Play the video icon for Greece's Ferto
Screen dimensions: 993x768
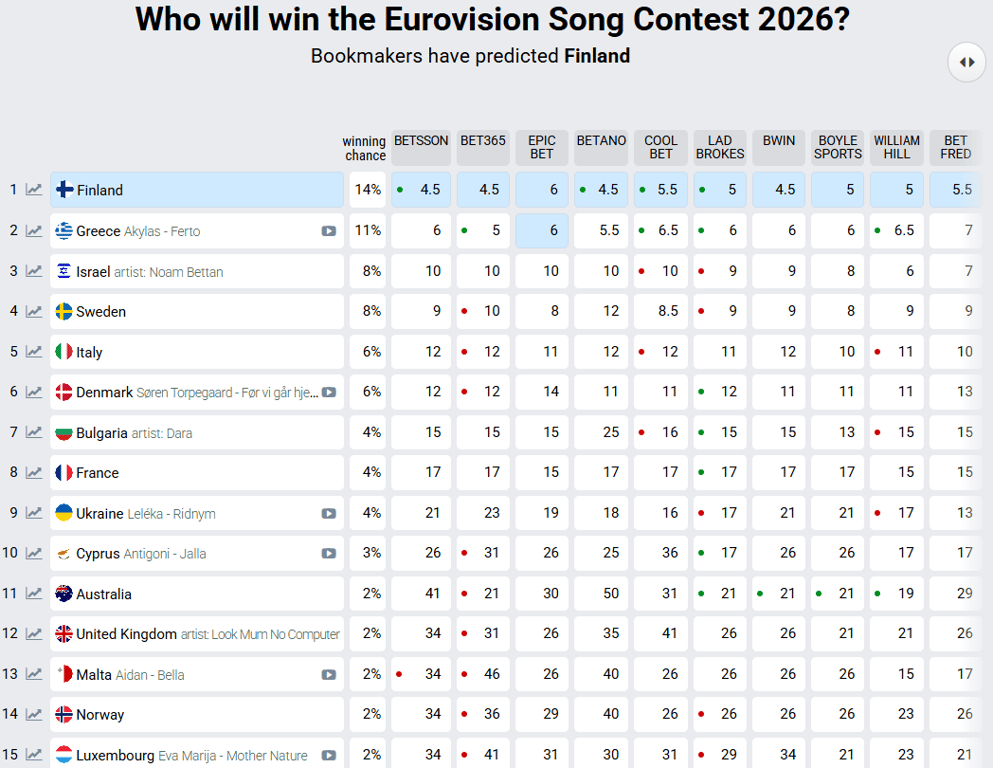[x=329, y=231]
